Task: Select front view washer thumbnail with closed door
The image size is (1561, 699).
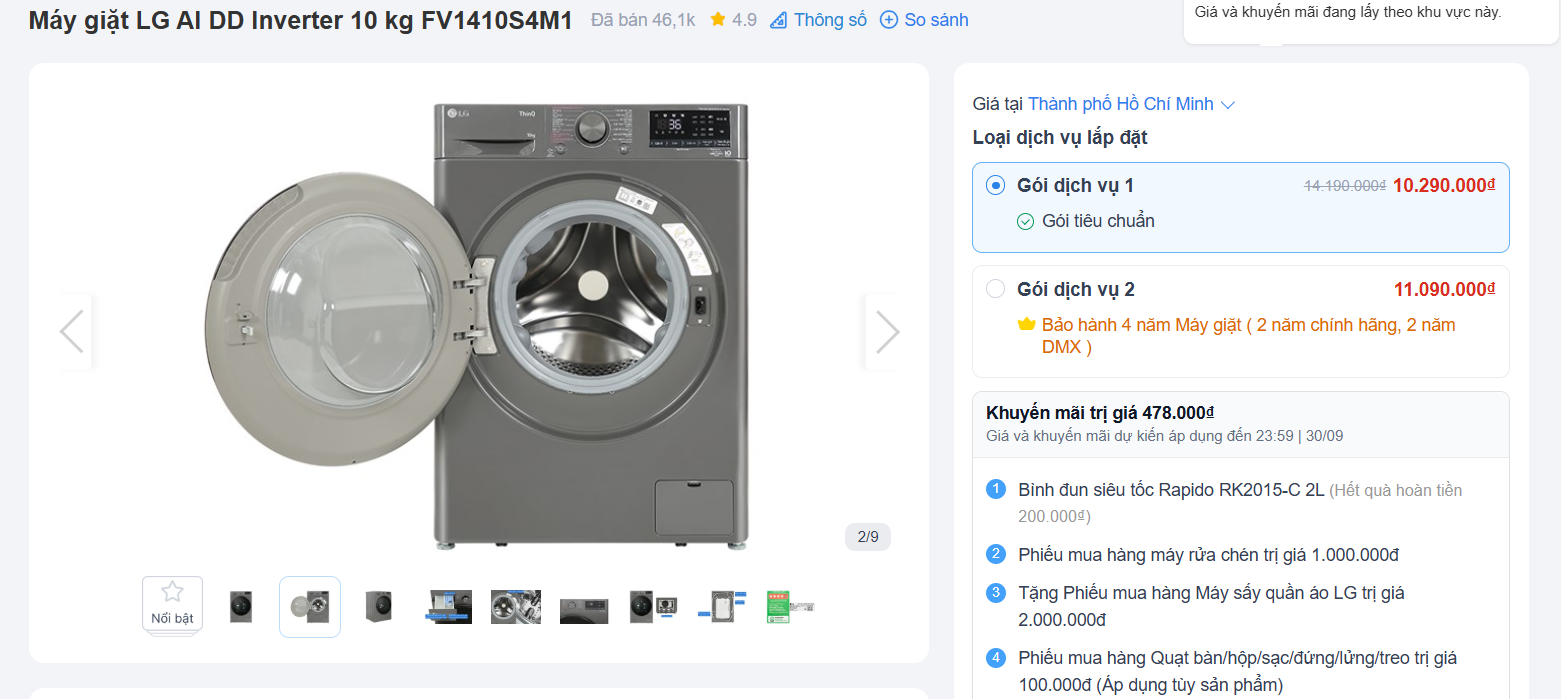Action: (241, 607)
